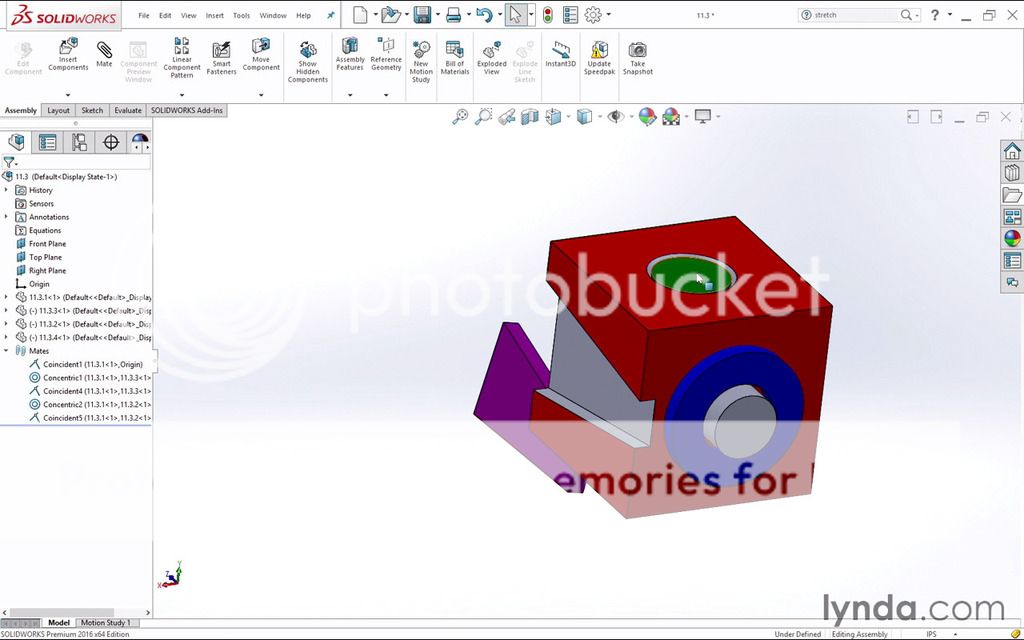
Task: Open the Appearances color ball in task pane
Action: [1012, 238]
